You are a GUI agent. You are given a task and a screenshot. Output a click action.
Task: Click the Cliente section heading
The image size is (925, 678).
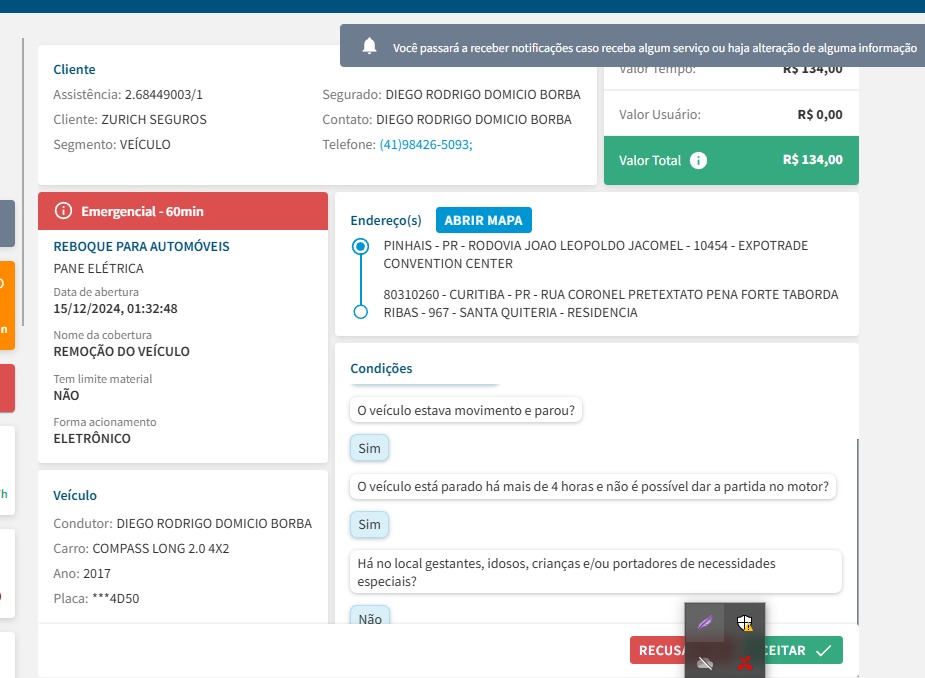(74, 70)
